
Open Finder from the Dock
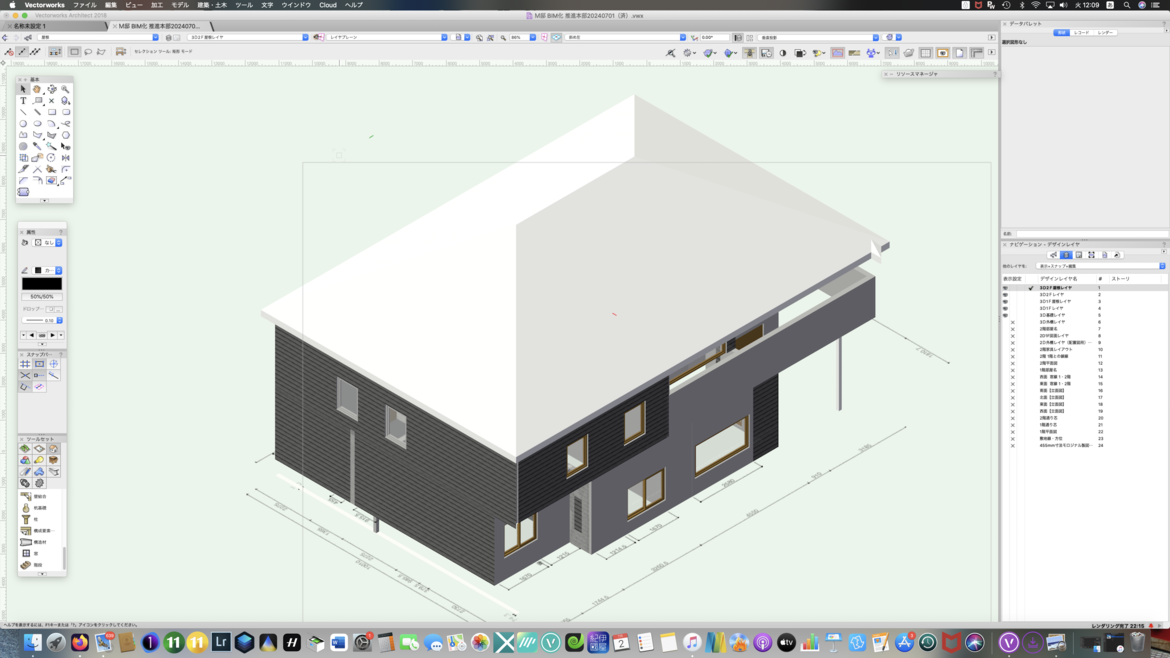click(33, 643)
